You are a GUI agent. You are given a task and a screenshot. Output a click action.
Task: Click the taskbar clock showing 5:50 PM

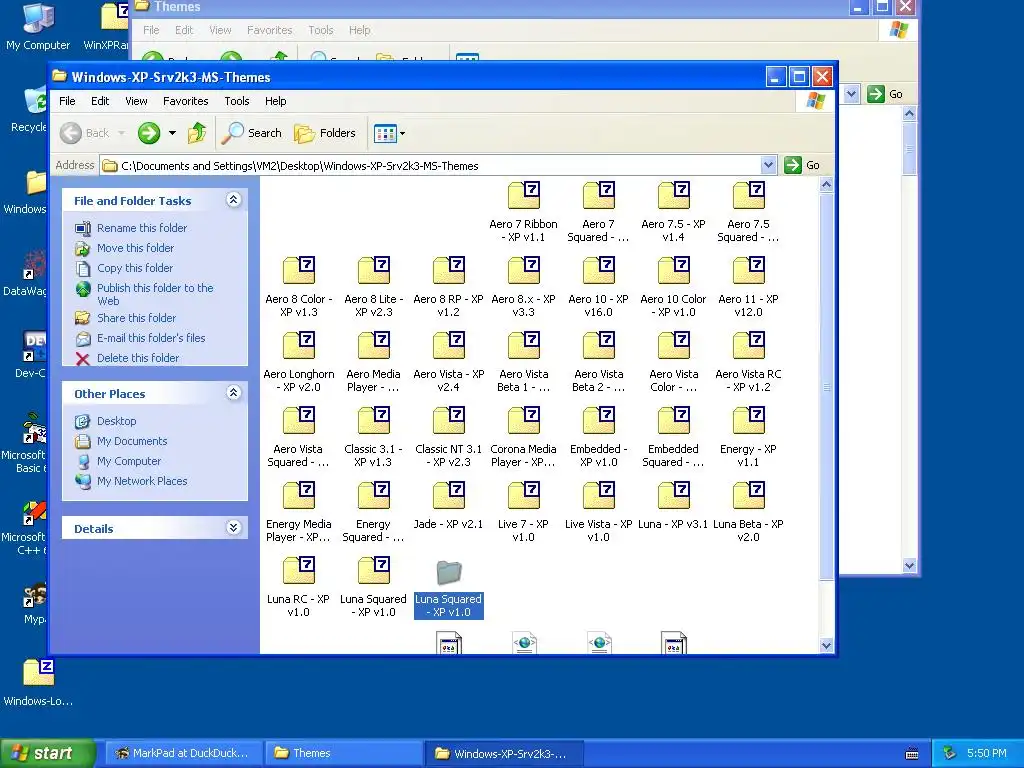(986, 753)
